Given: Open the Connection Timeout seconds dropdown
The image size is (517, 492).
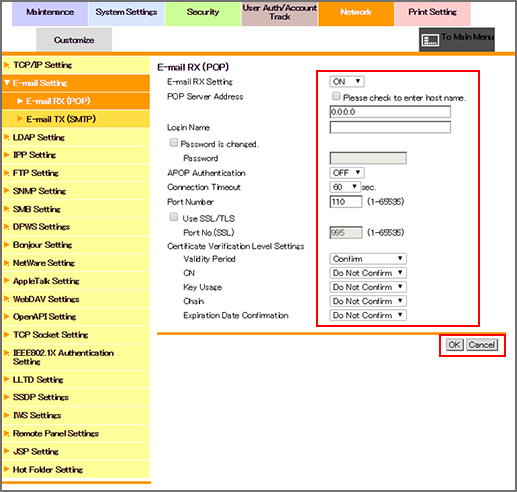Looking at the screenshot, I should click(x=345, y=187).
